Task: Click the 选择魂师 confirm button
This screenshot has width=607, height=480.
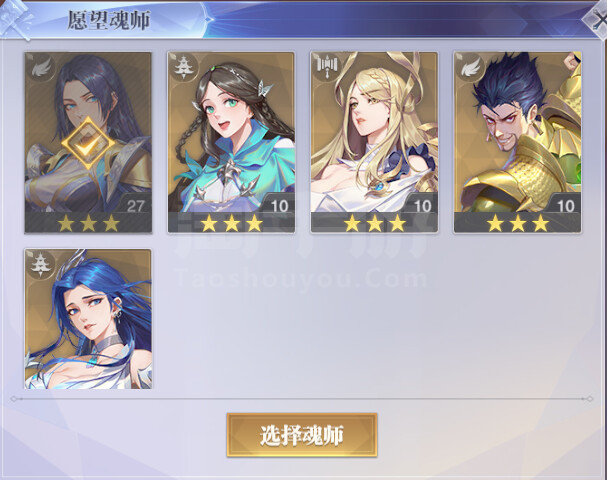Action: point(302,435)
